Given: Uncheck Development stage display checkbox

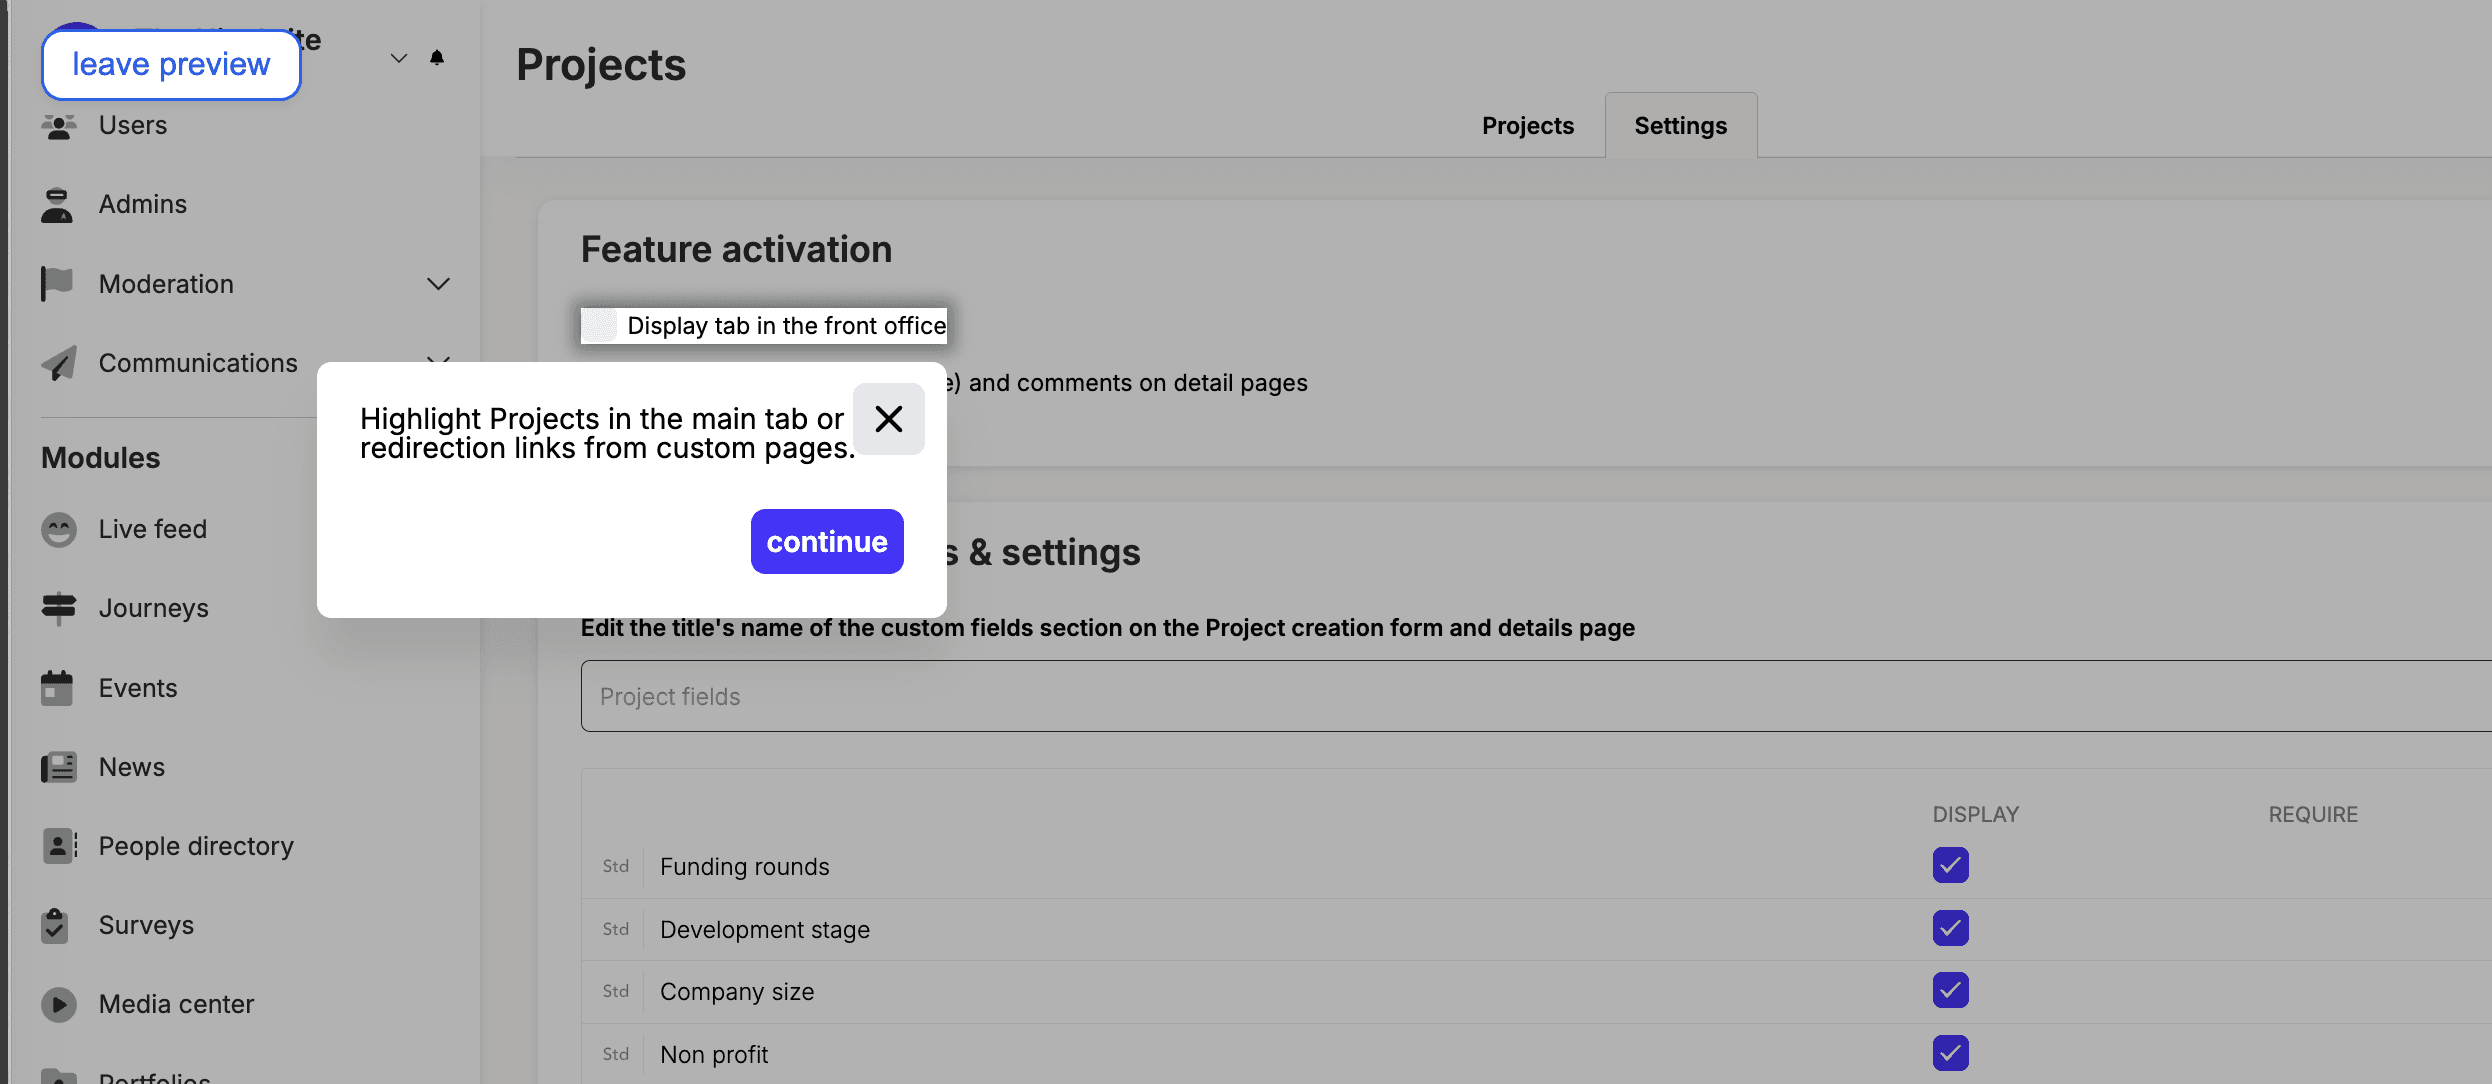Looking at the screenshot, I should 1950,928.
